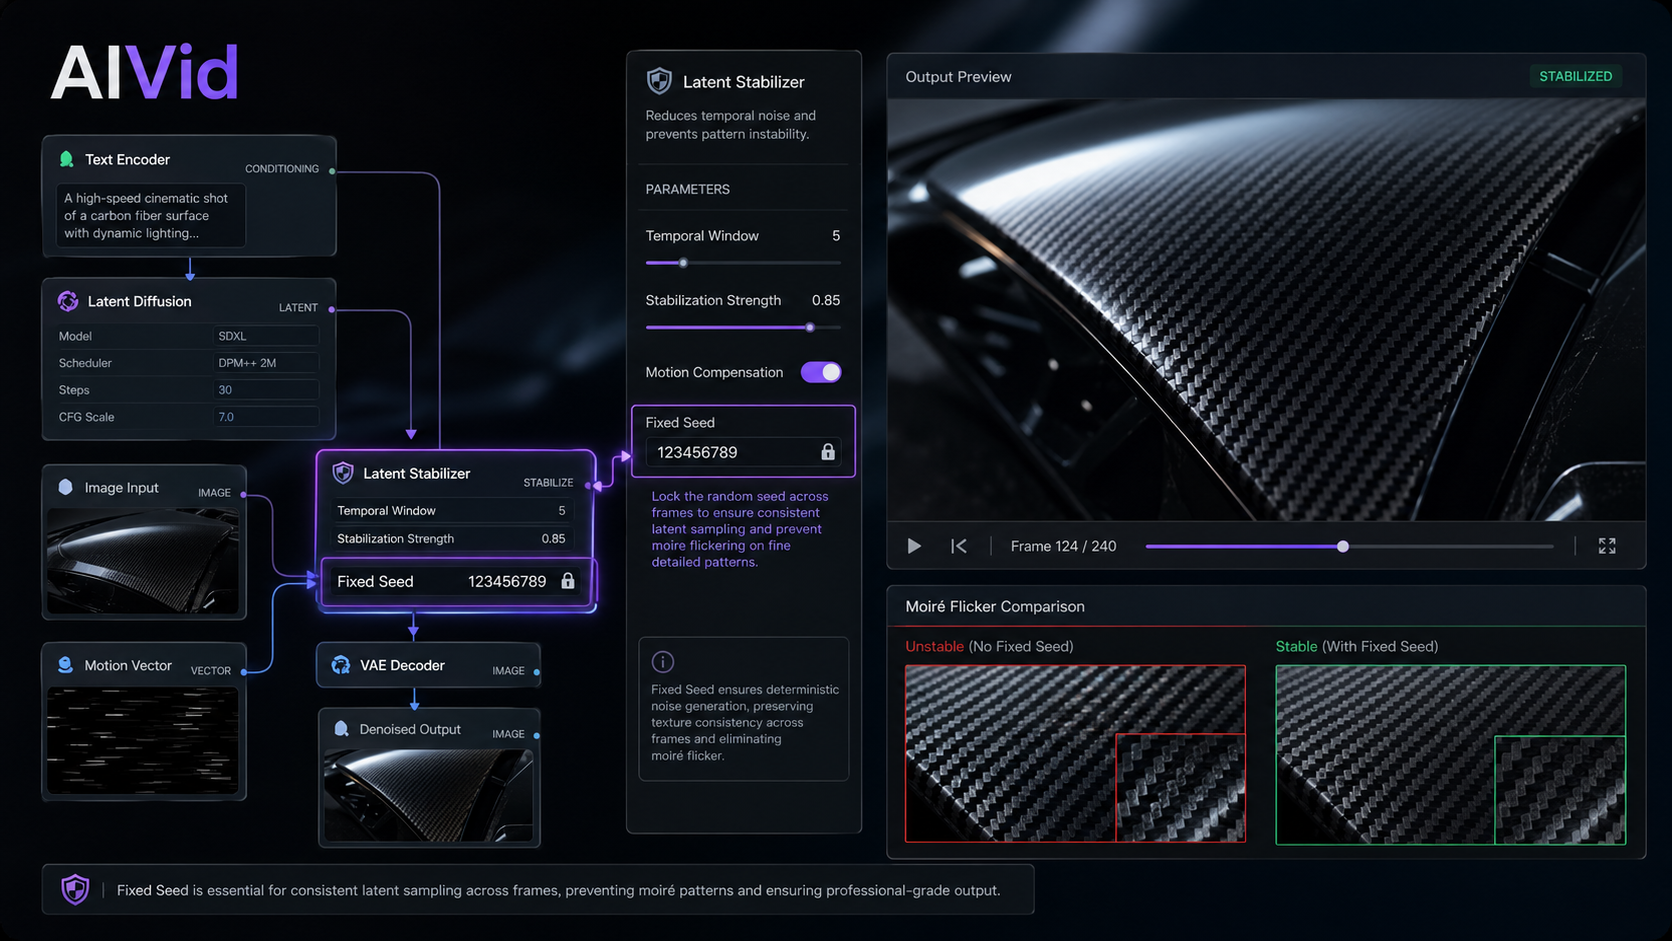Click the Denoised Output node icon
Viewport: 1672px width, 941px height.
point(341,729)
